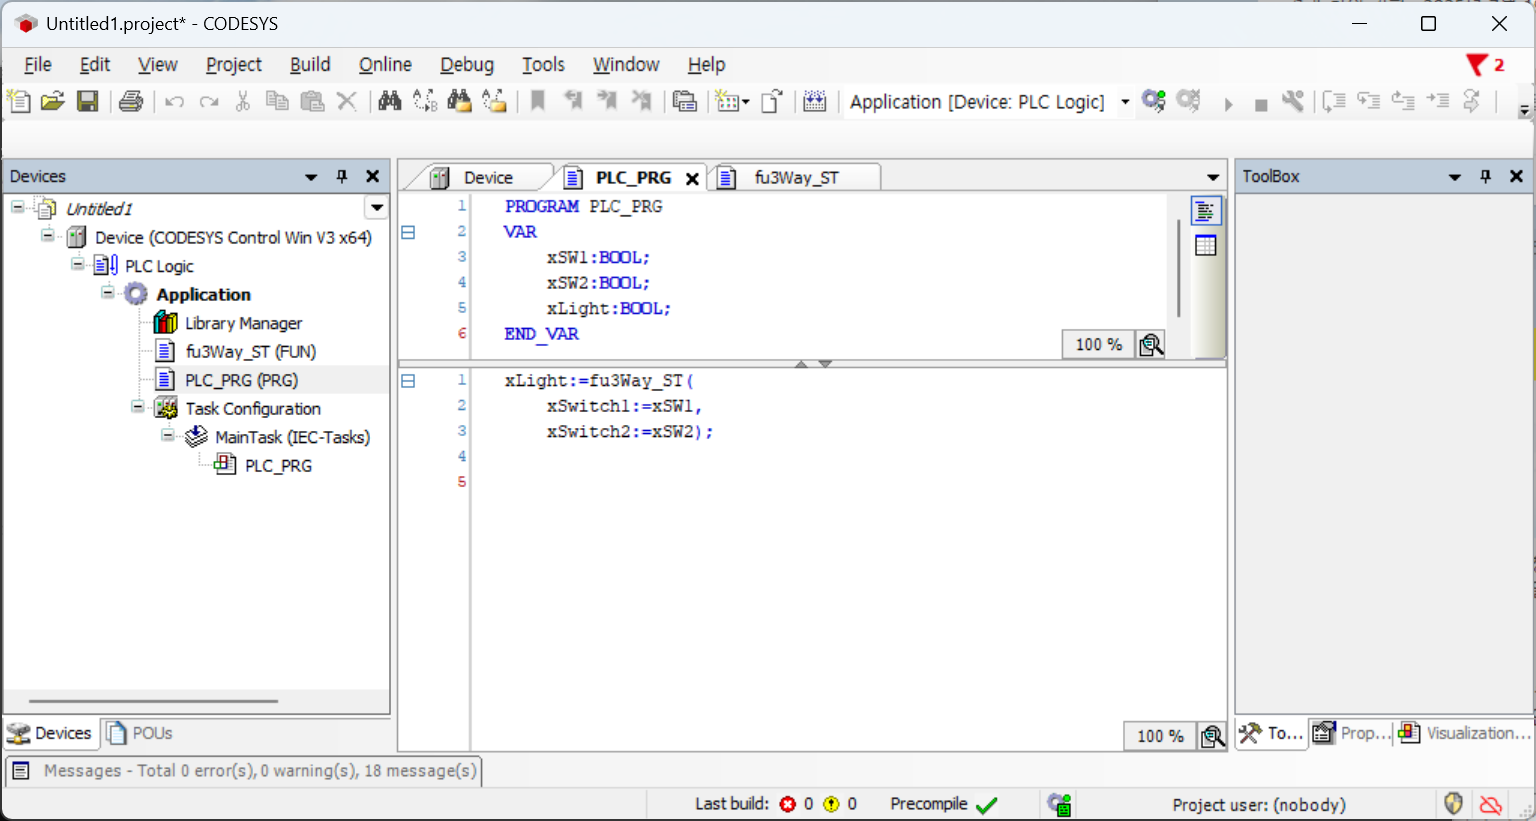Start the application with the play icon
1536x821 pixels.
(1228, 104)
